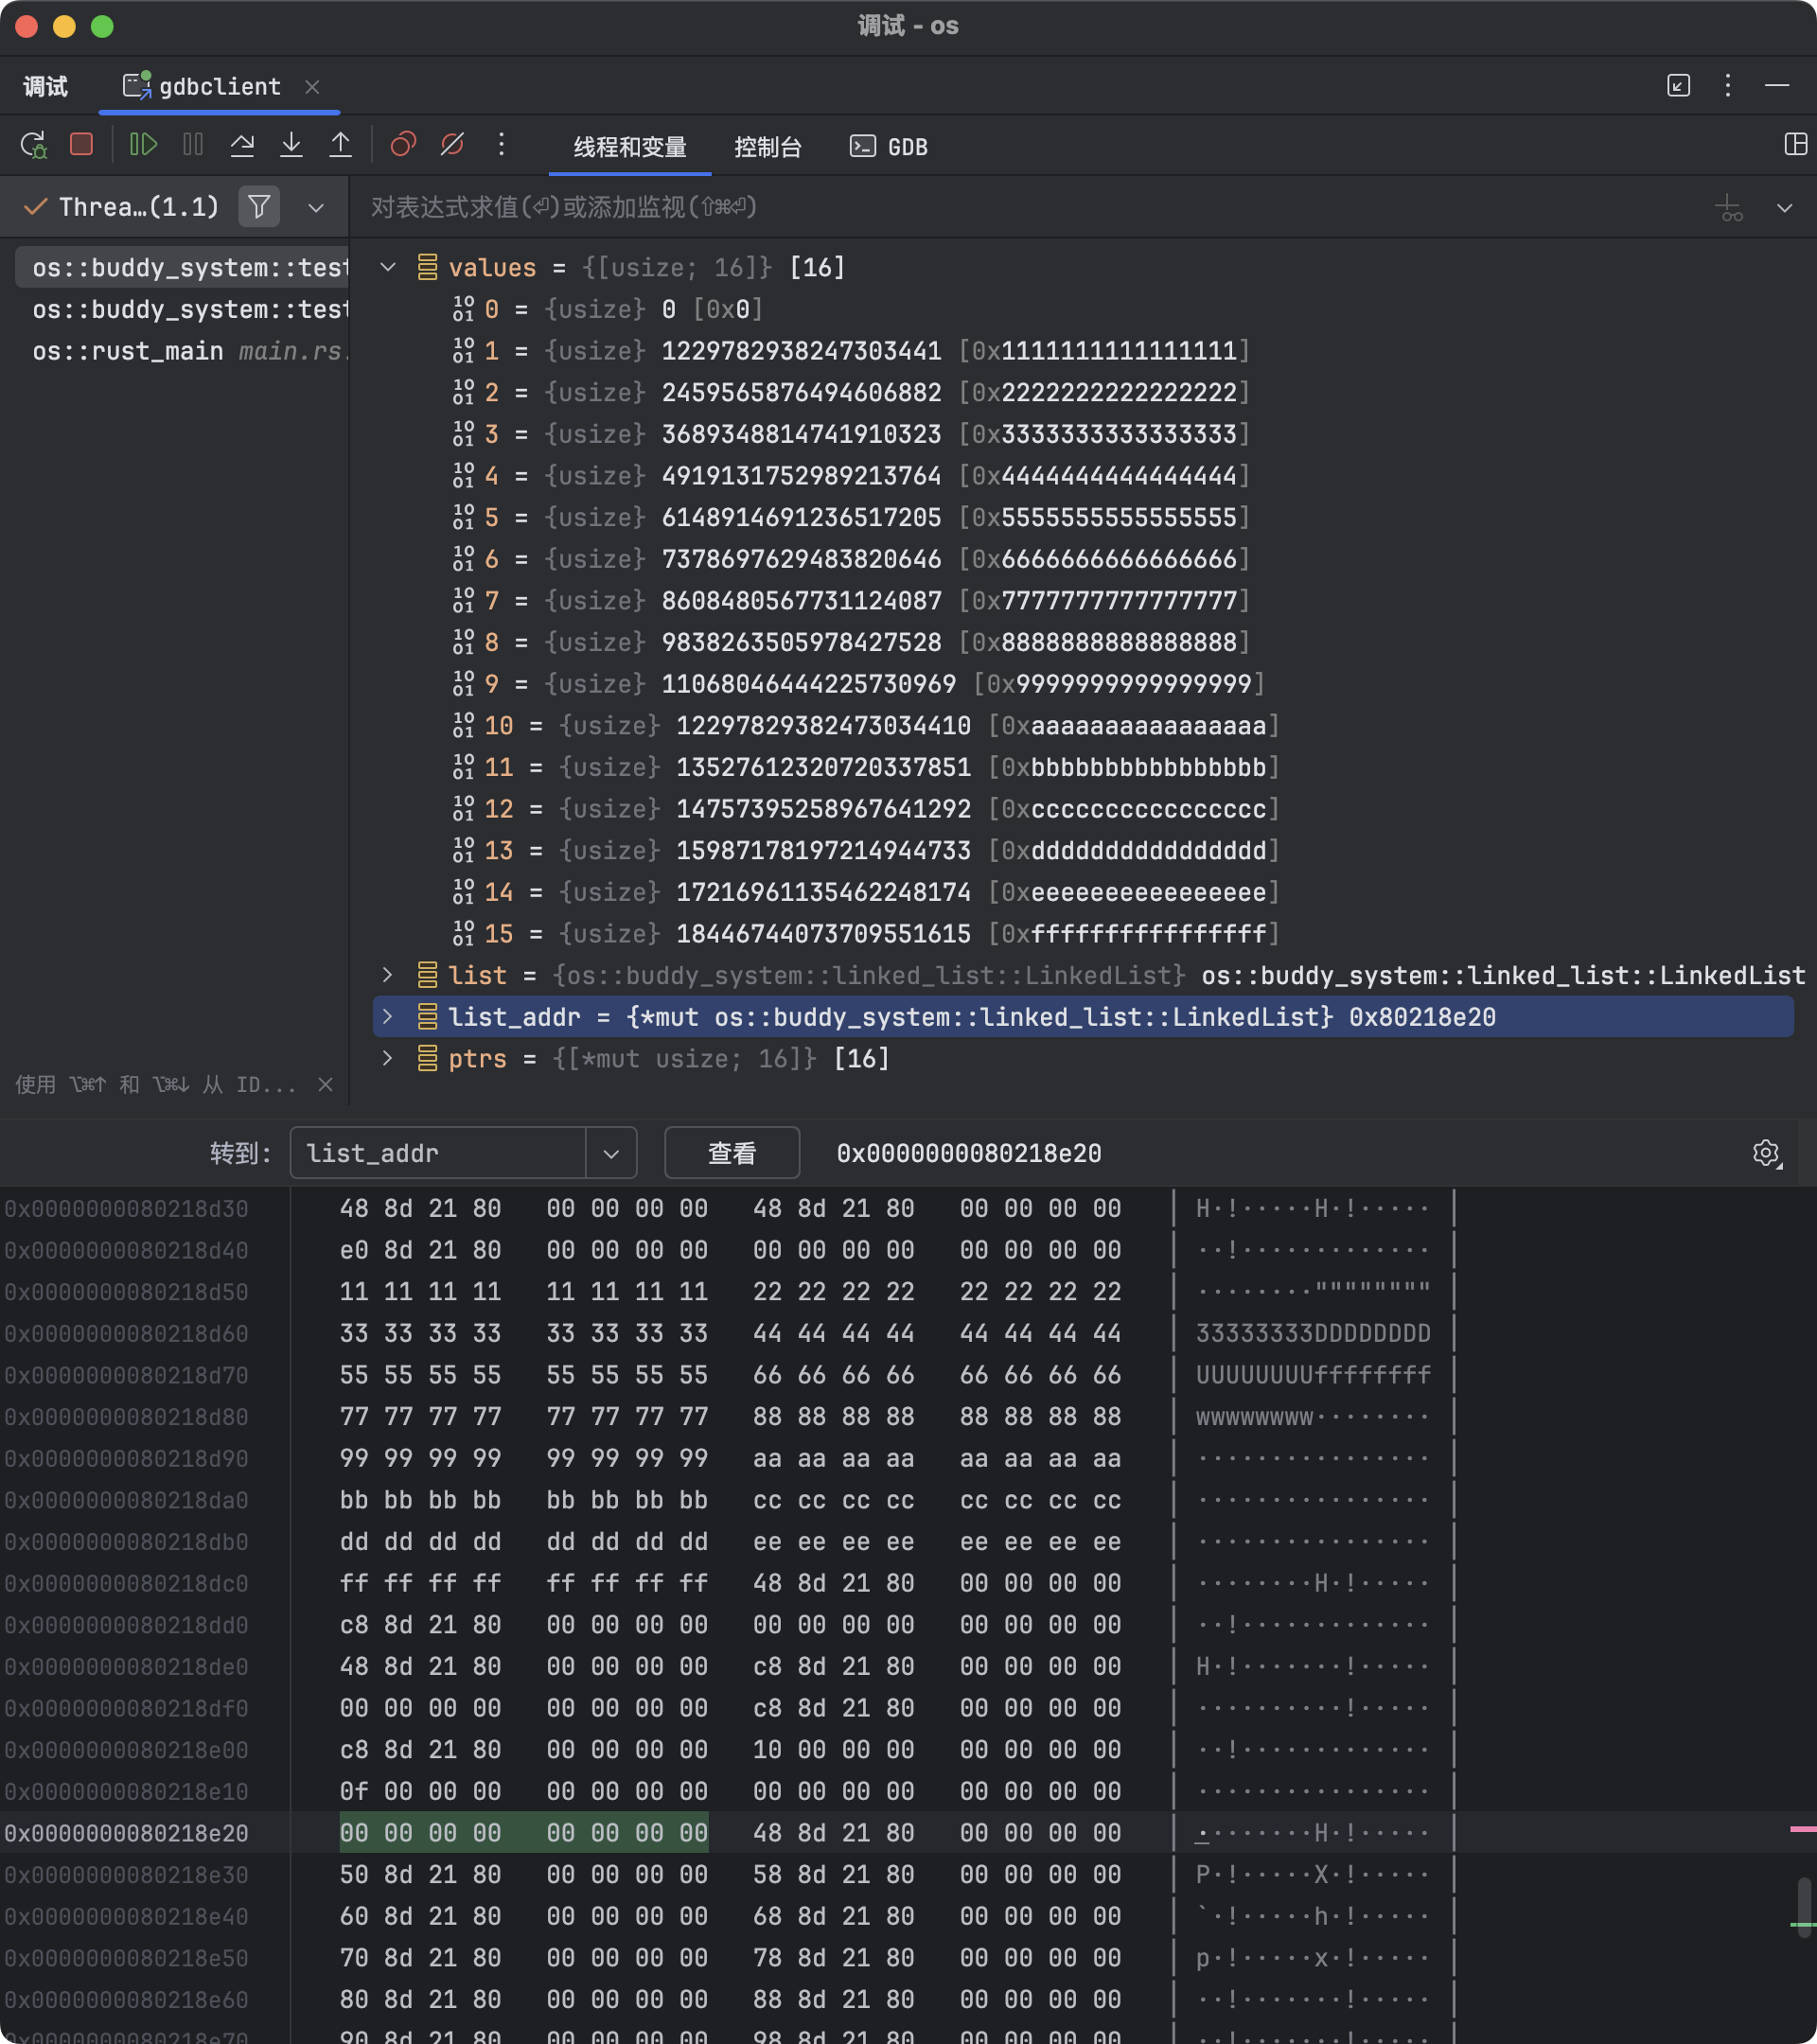Expand the list_addr variable node

388,1016
